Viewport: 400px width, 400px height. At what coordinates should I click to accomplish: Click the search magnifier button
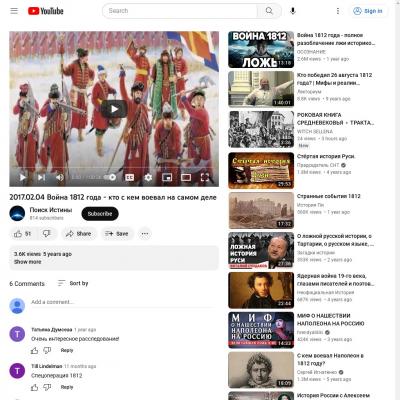click(269, 11)
